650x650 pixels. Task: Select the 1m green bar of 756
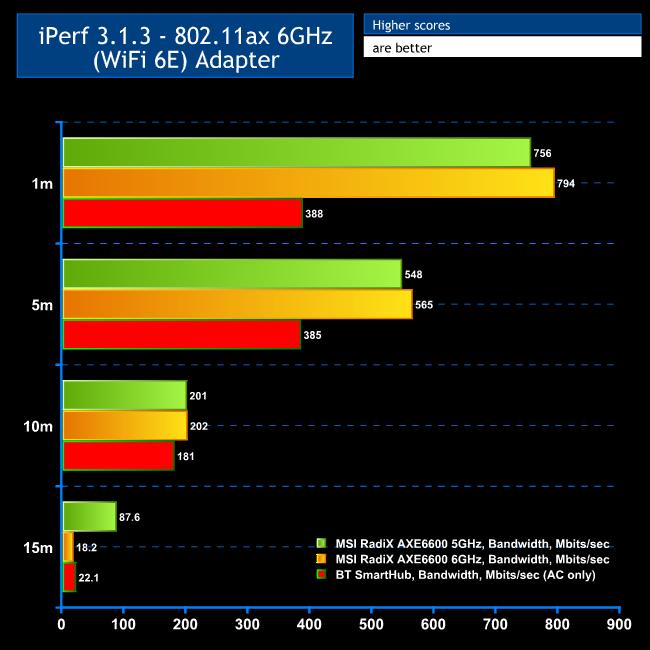tap(297, 153)
